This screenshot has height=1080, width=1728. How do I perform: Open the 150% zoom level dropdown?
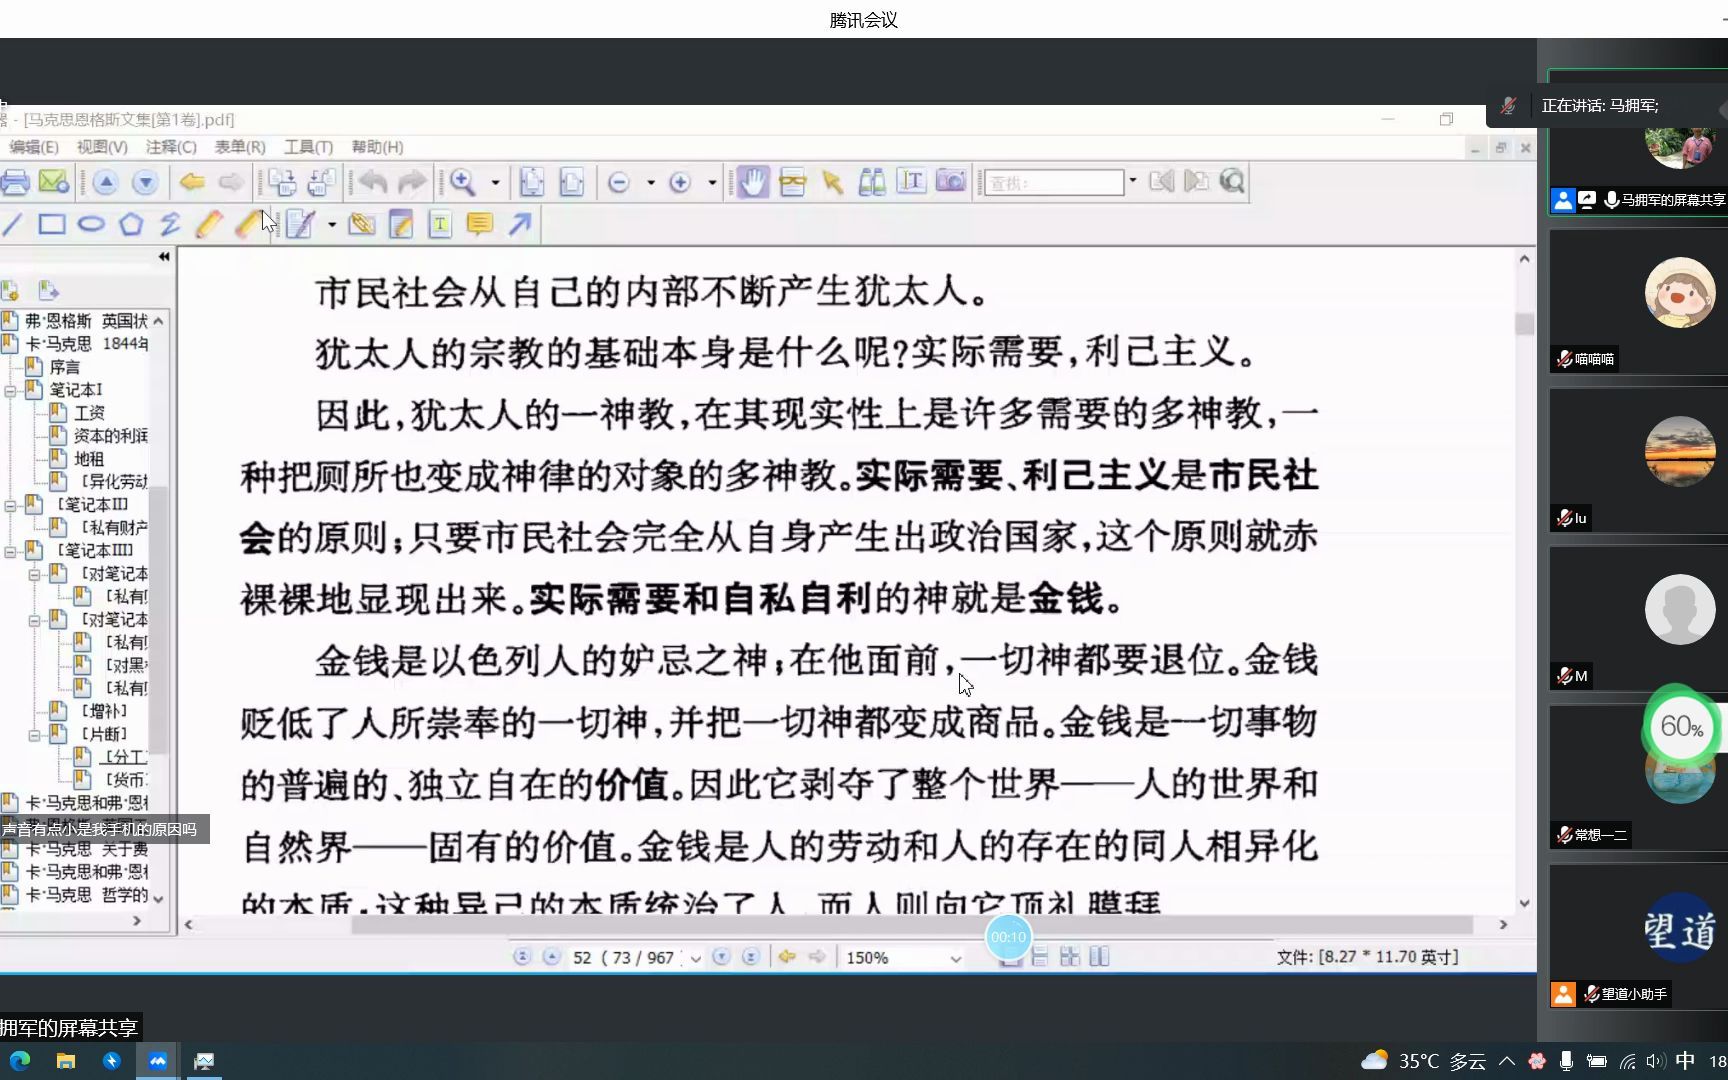click(x=955, y=958)
